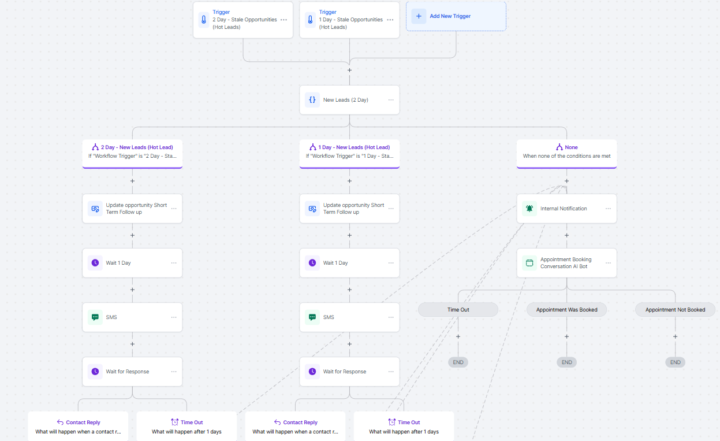Image resolution: width=720 pixels, height=441 pixels.
Task: Click the left SMS message icon
Action: tap(95, 317)
